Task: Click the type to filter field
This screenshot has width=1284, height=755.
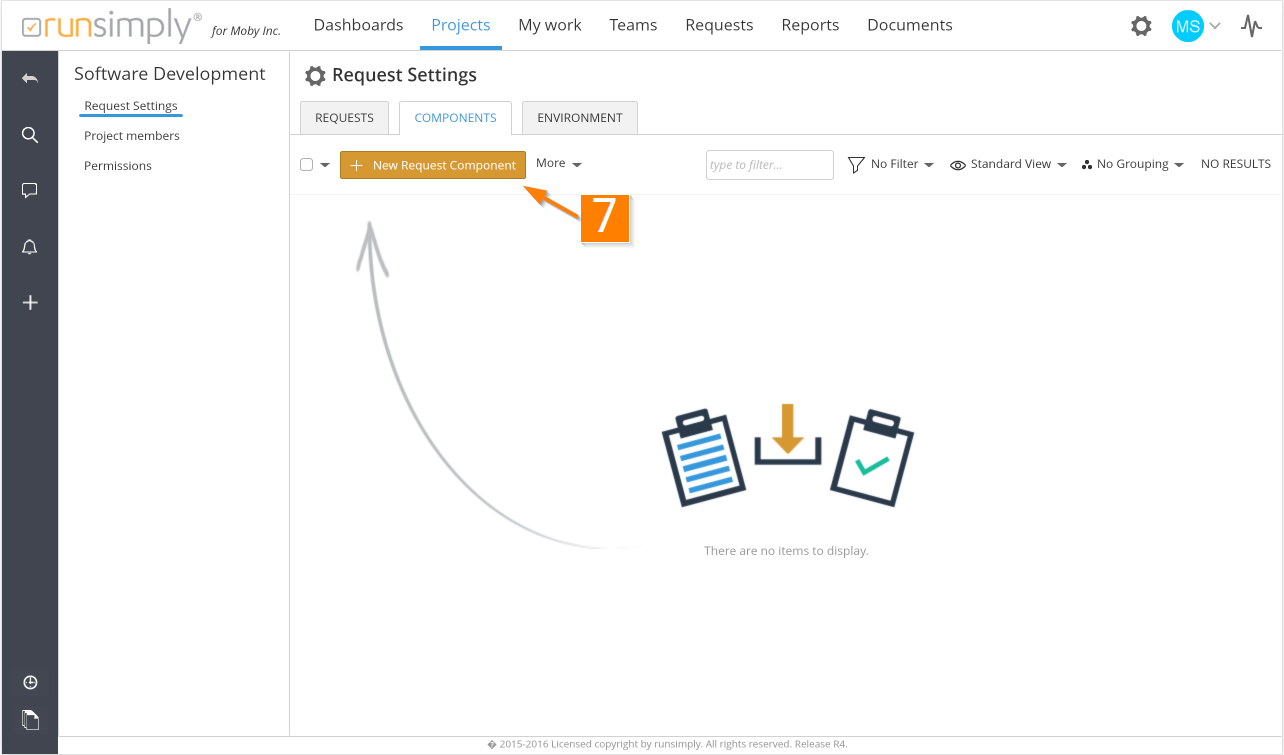Action: point(769,165)
